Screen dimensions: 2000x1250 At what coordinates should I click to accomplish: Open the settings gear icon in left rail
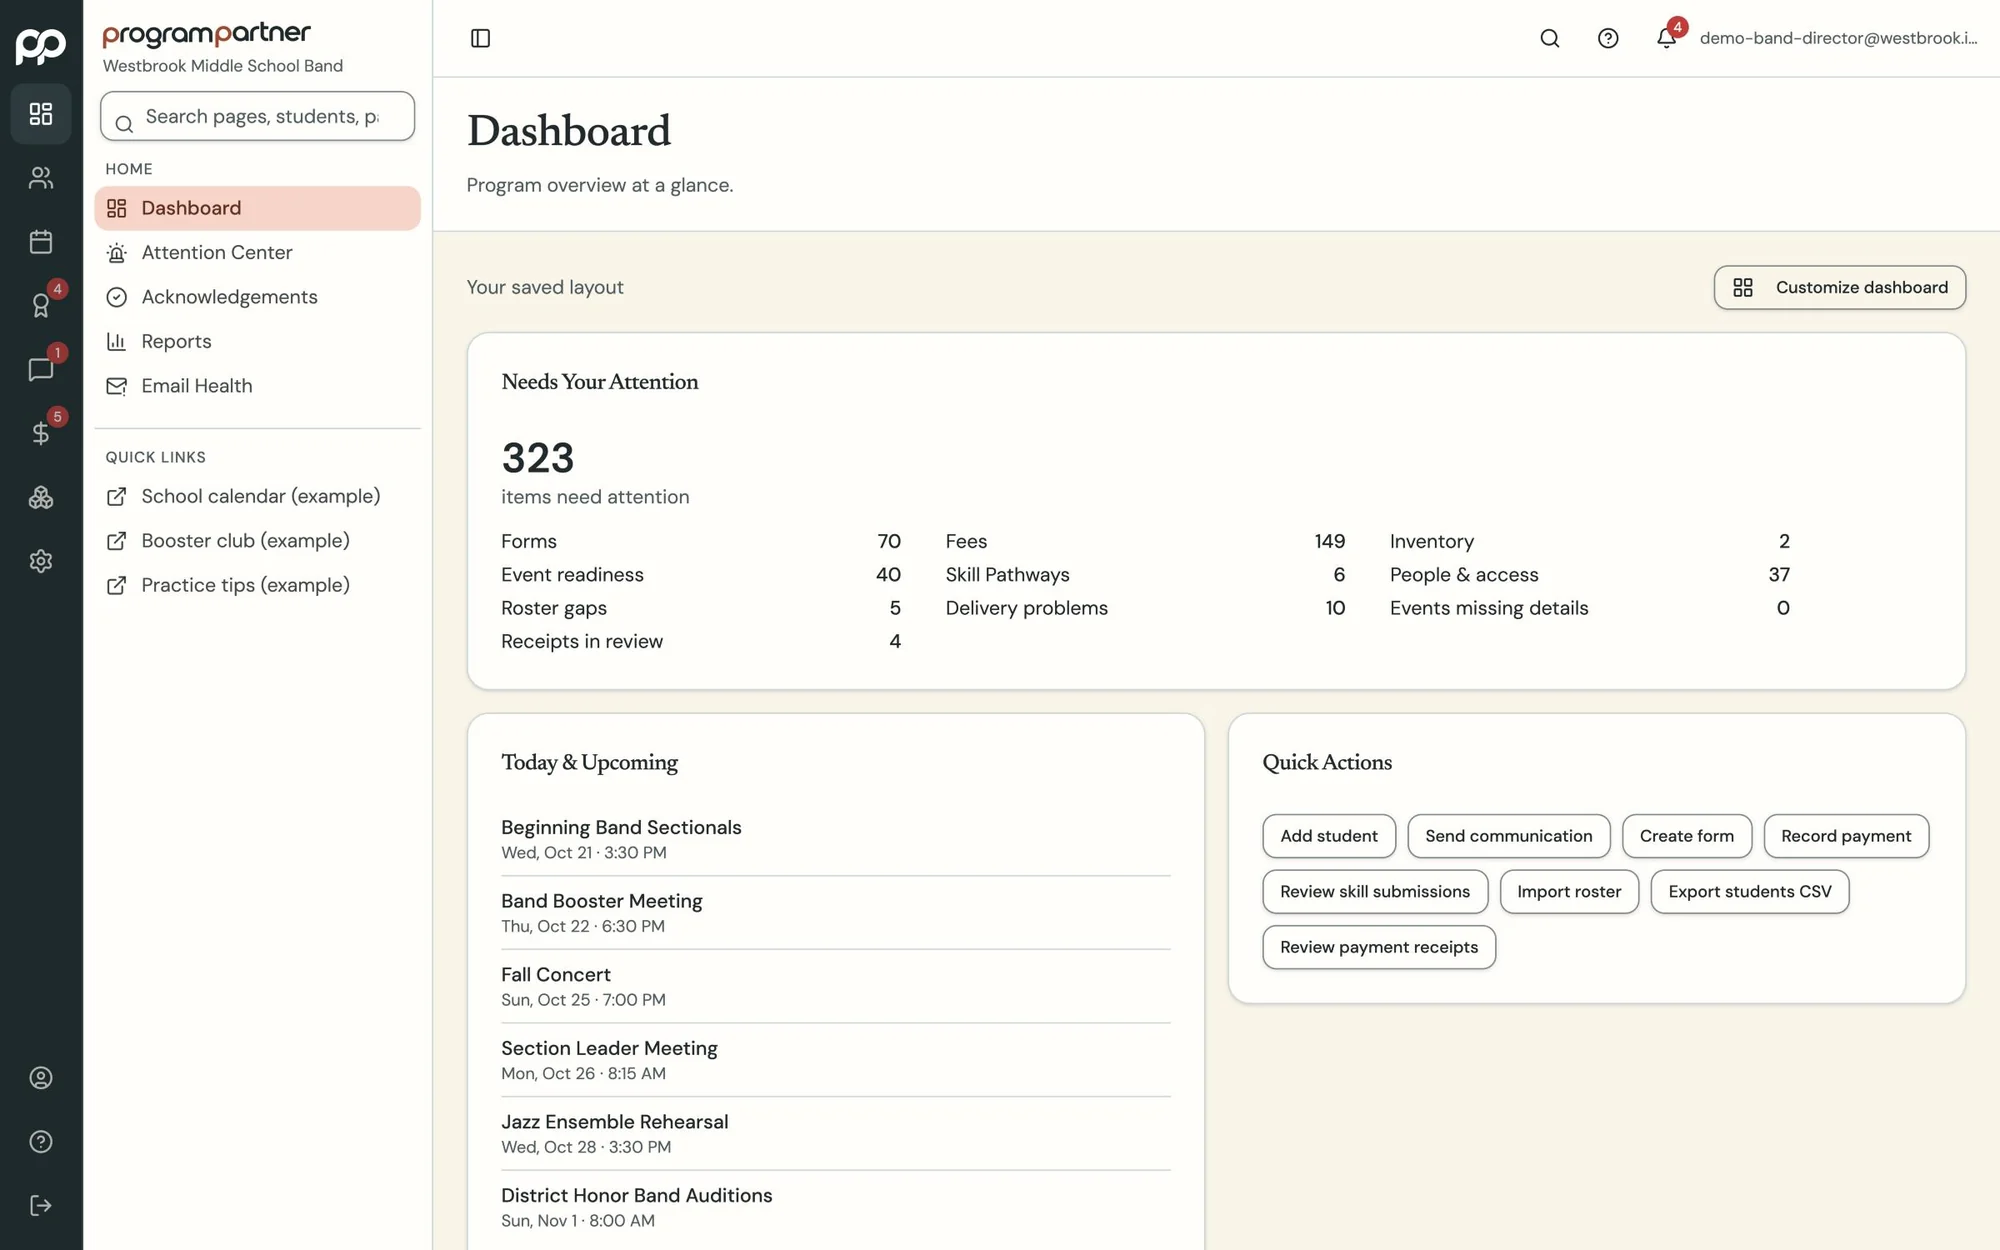coord(41,562)
